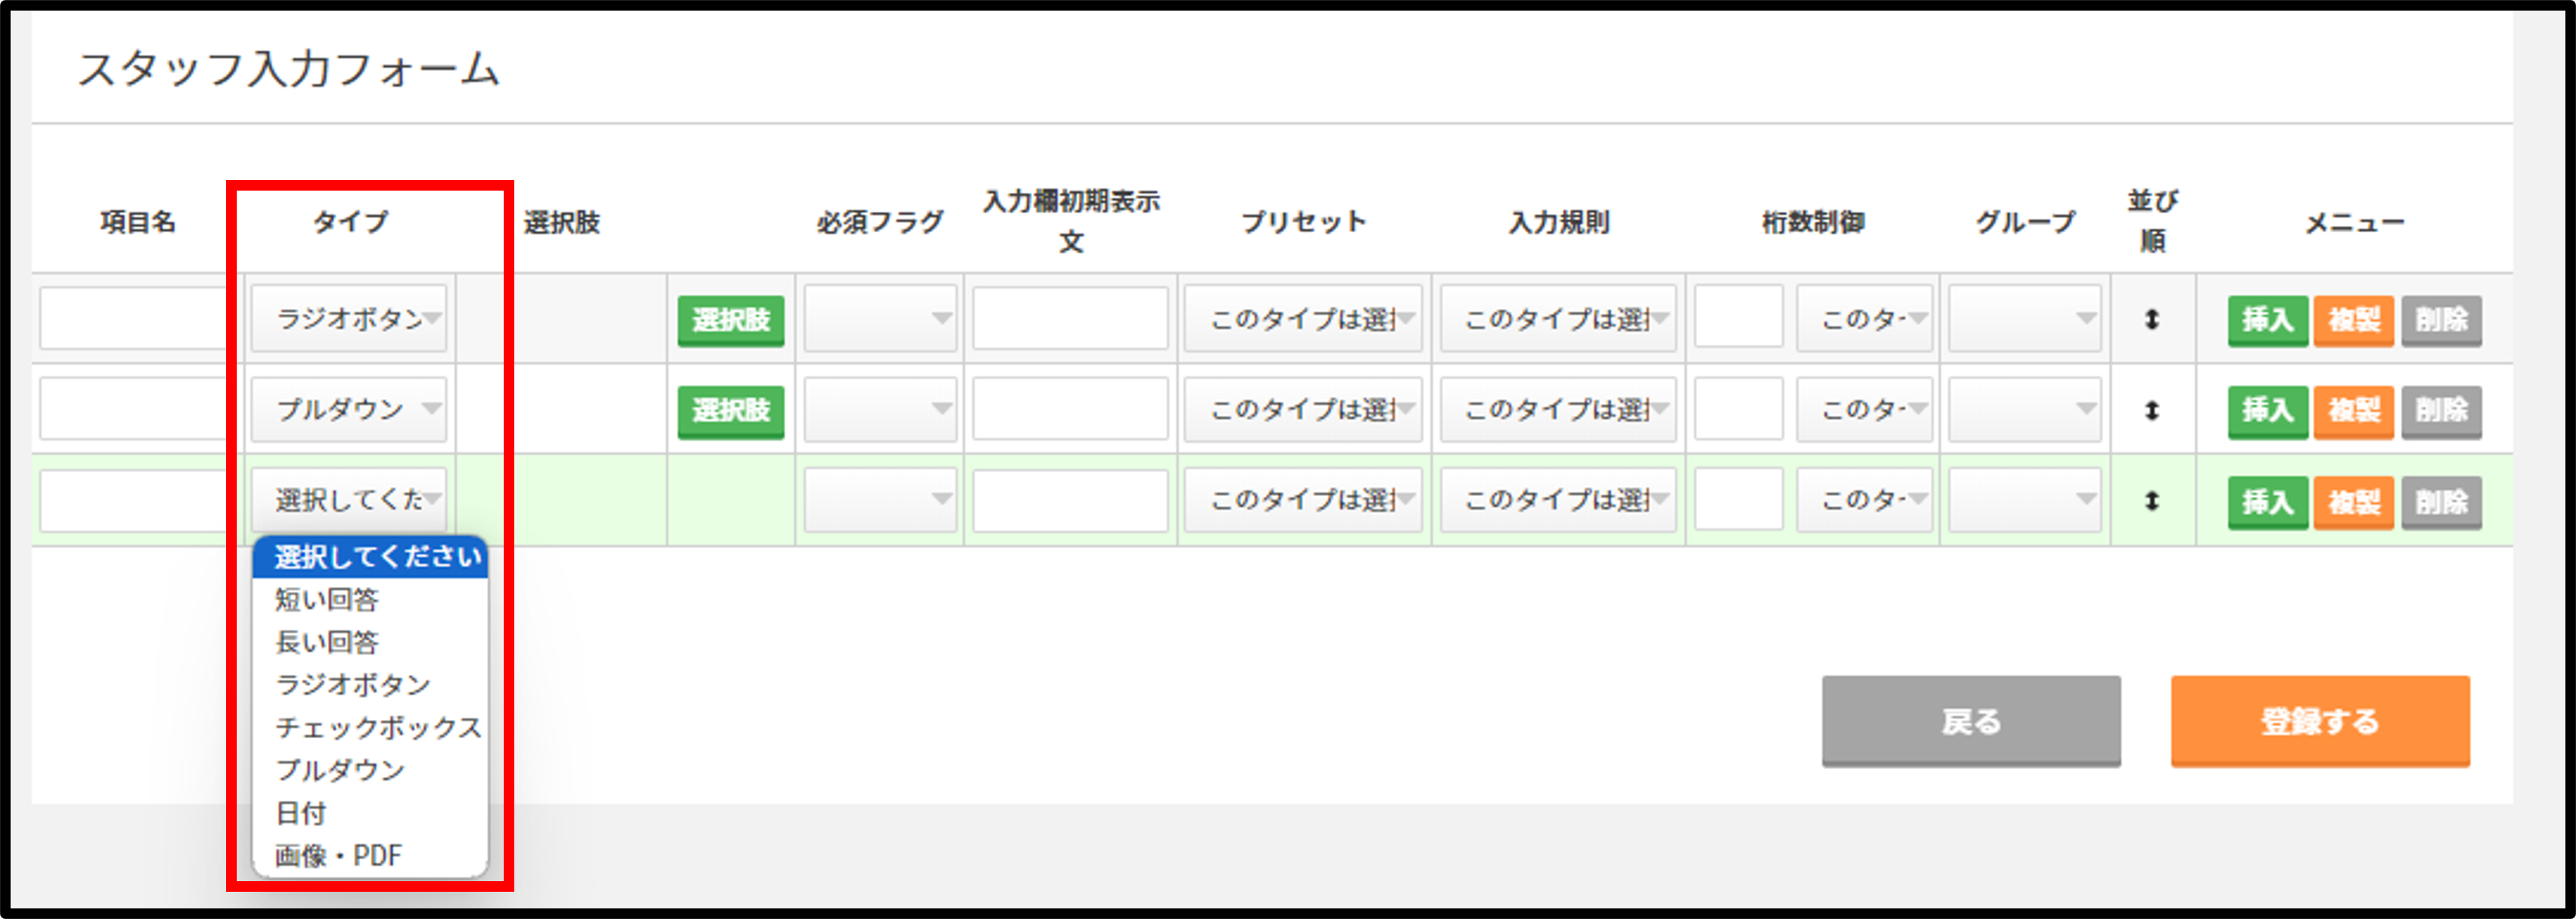Click the 削除 button in the third row
2576x919 pixels.
[x=2440, y=502]
